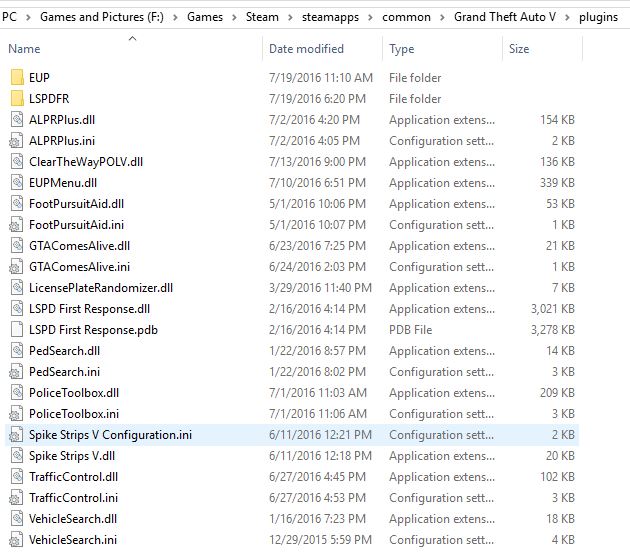Image resolution: width=630 pixels, height=556 pixels.
Task: Select the file name 'LSPD First Response.dll'
Action: (x=89, y=309)
